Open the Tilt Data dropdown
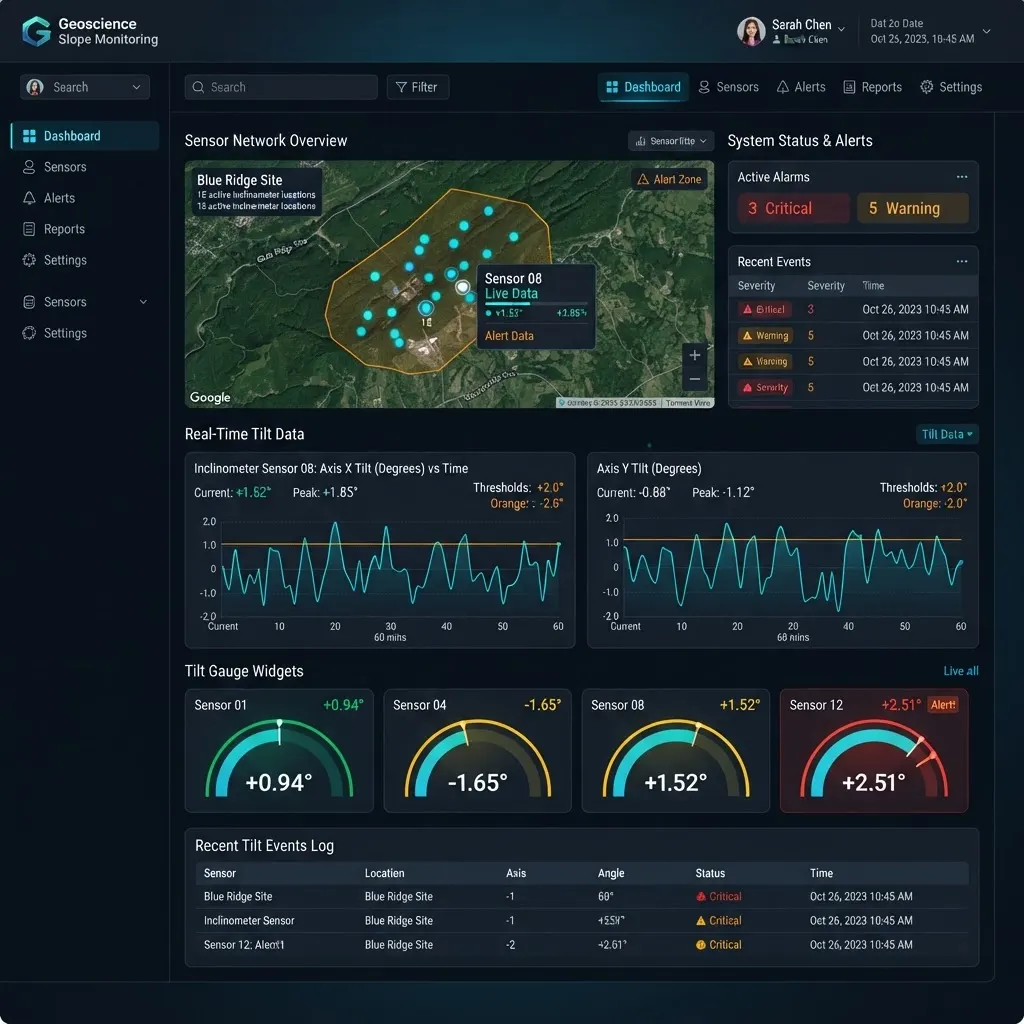This screenshot has width=1024, height=1024. pyautogui.click(x=947, y=434)
